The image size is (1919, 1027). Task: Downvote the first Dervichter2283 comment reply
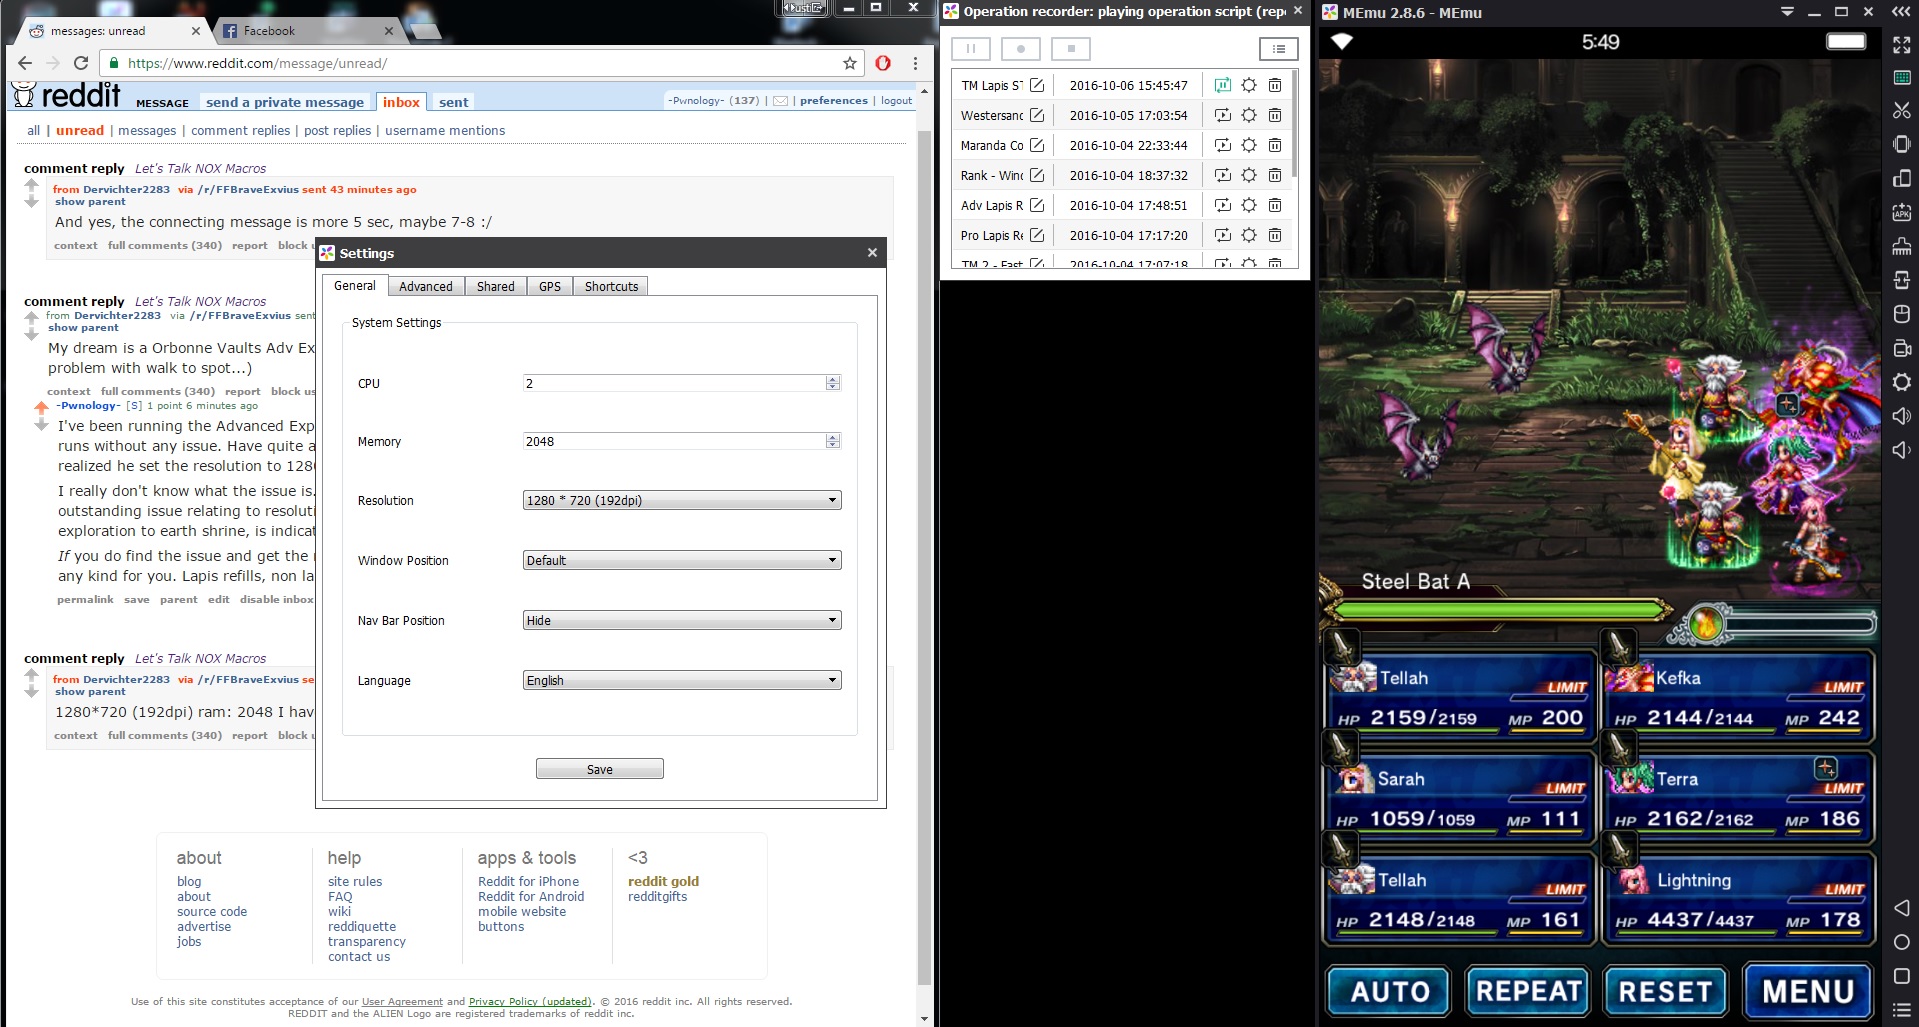pos(31,201)
